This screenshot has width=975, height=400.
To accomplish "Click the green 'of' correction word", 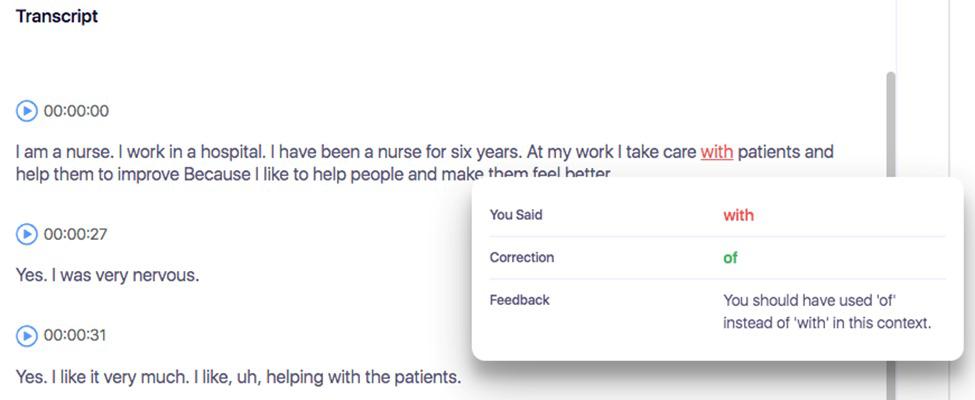I will (x=730, y=257).
